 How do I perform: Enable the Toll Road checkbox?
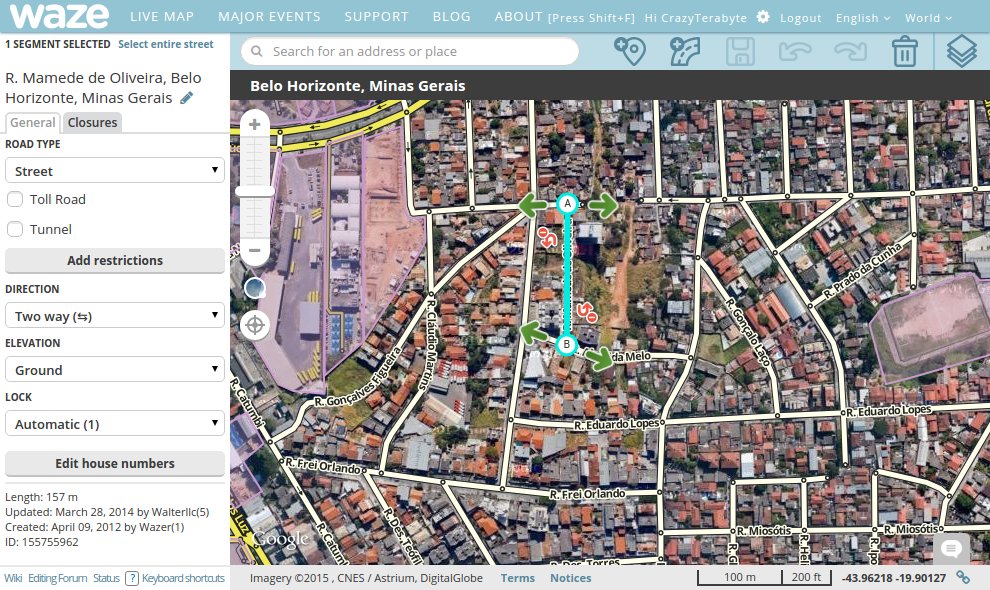(15, 199)
